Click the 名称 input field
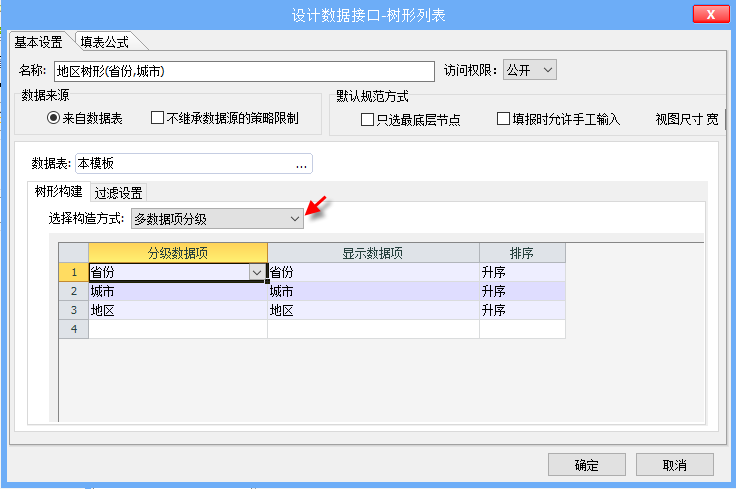The image size is (736, 489). (244, 71)
